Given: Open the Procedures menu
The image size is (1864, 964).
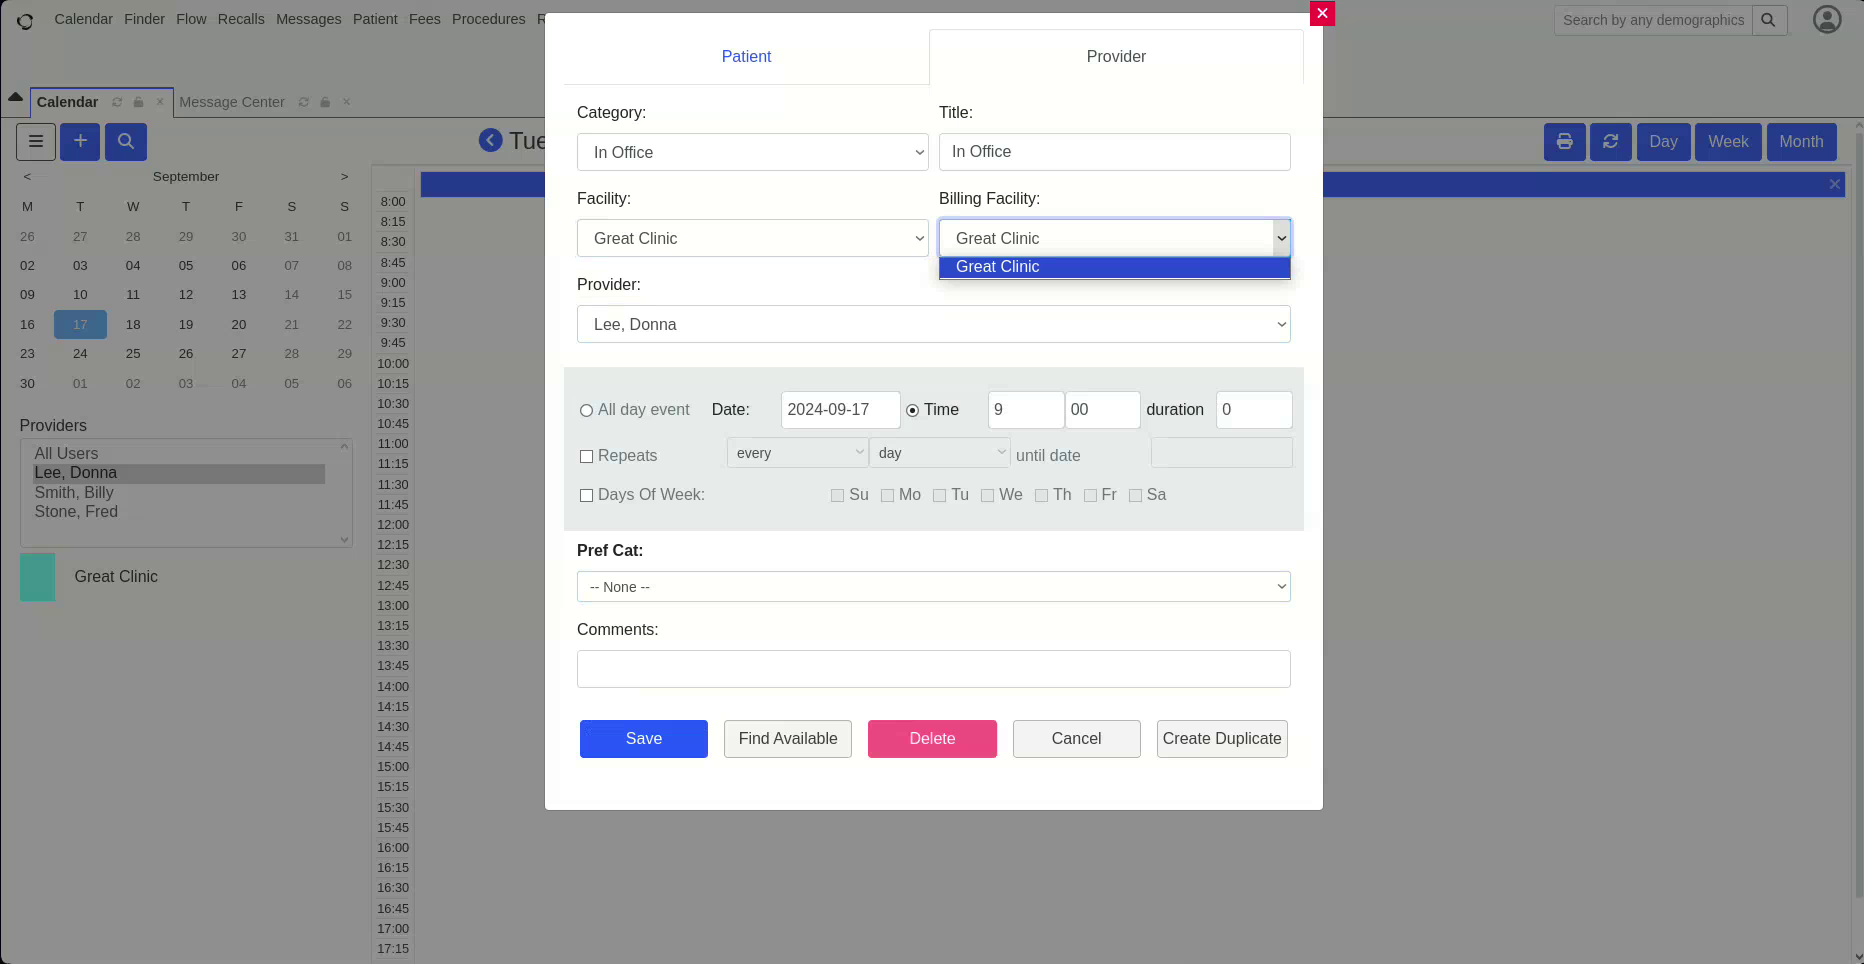Looking at the screenshot, I should click(x=488, y=19).
